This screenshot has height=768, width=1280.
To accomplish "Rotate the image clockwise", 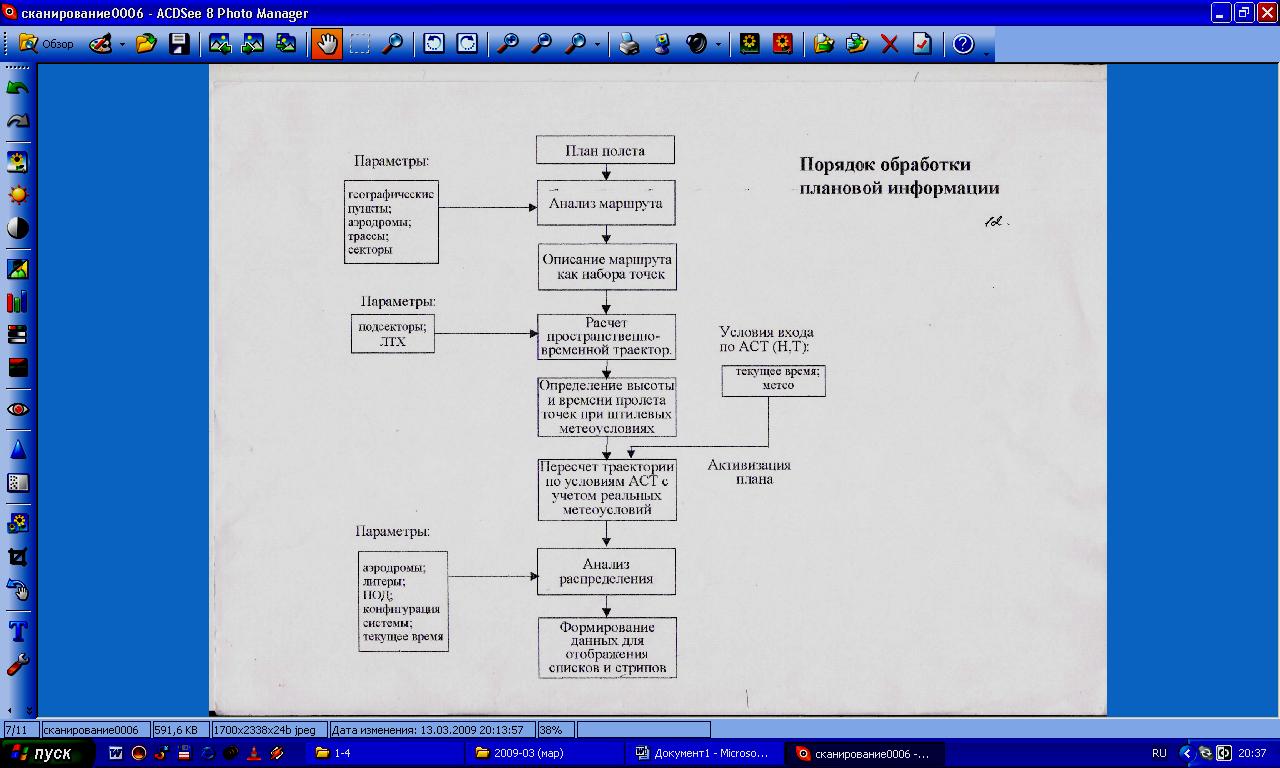I will pyautogui.click(x=467, y=44).
